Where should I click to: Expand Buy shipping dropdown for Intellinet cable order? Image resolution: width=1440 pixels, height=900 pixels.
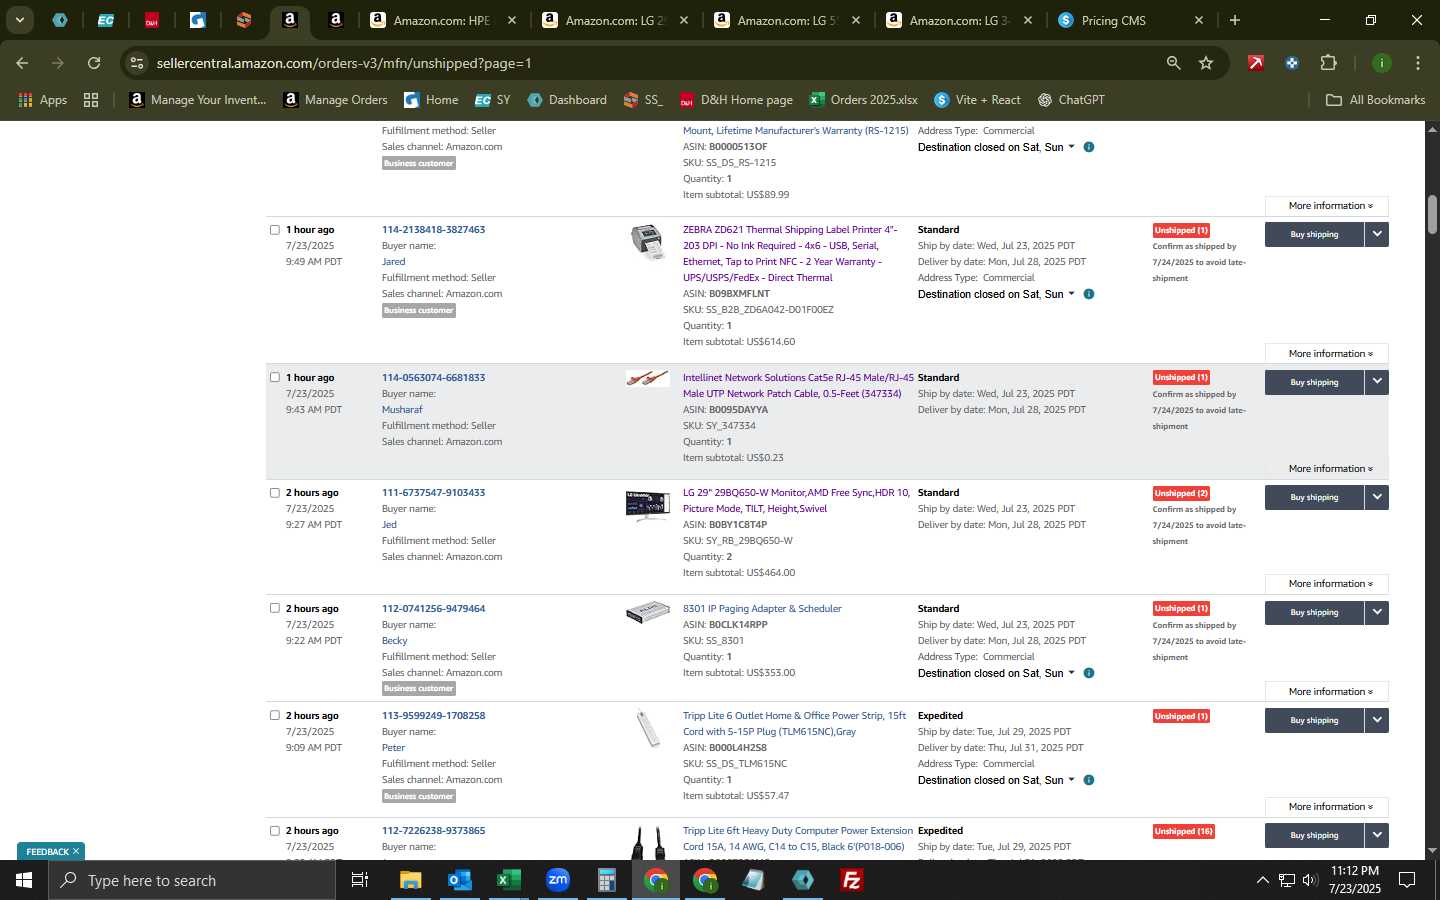coord(1377,382)
